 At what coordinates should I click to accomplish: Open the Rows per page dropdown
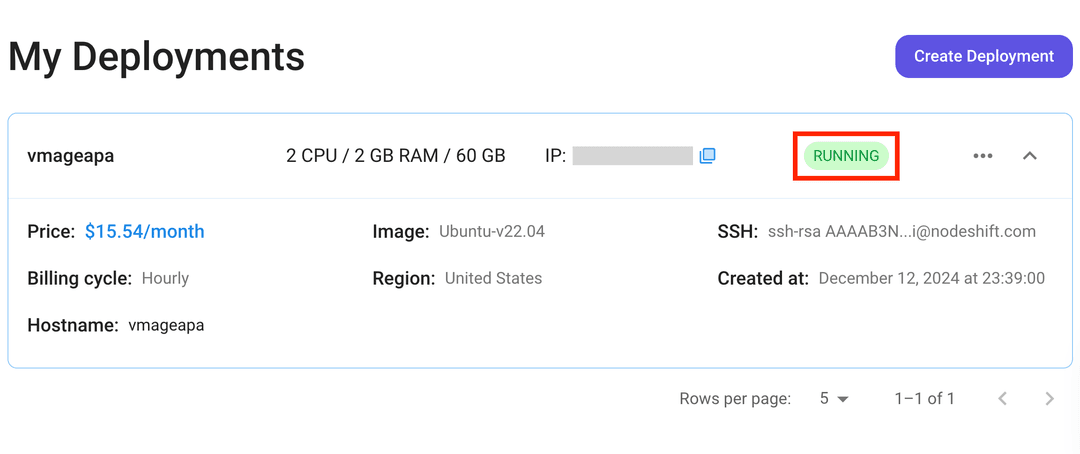pyautogui.click(x=833, y=399)
